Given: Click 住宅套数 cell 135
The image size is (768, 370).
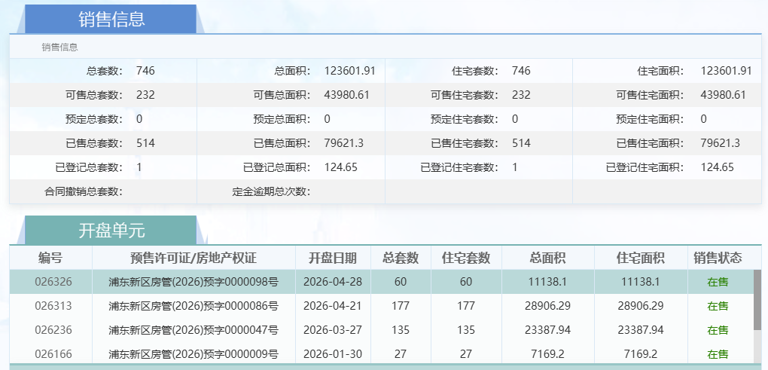Looking at the screenshot, I should [466, 330].
